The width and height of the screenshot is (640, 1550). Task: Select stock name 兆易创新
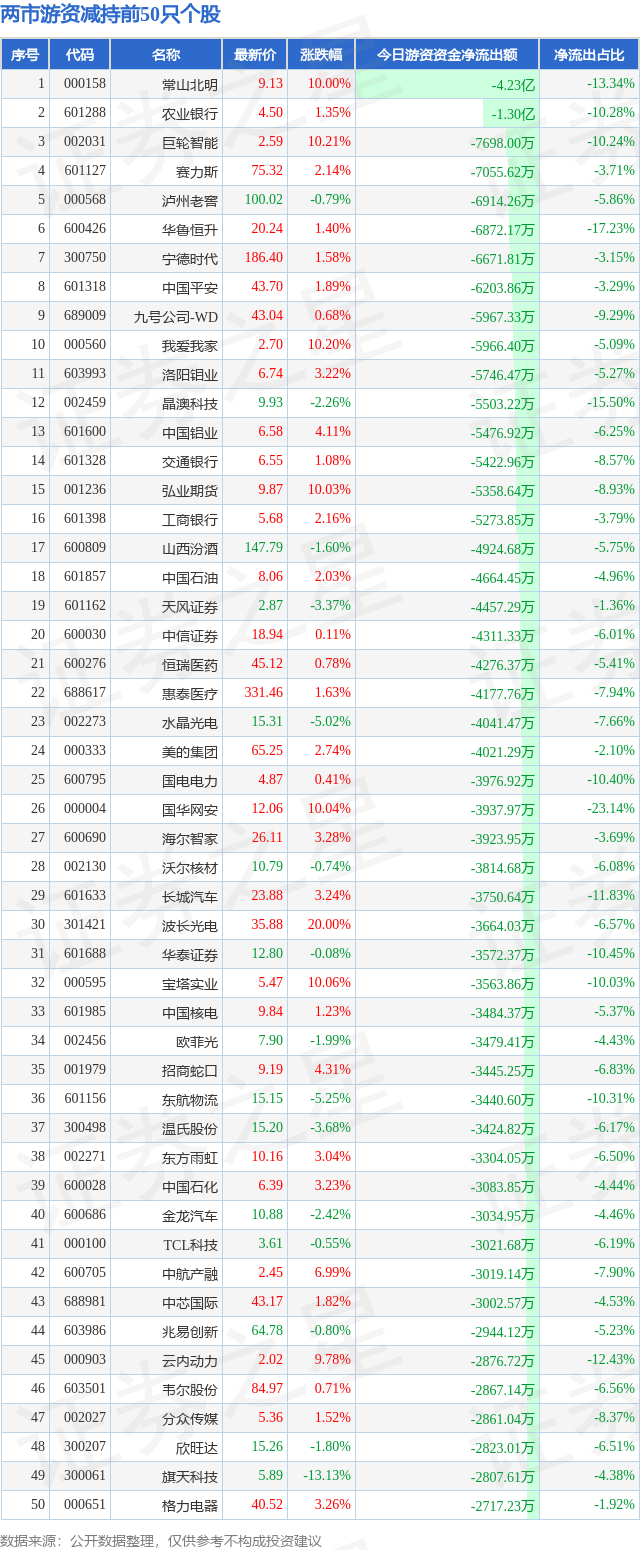[x=190, y=1331]
